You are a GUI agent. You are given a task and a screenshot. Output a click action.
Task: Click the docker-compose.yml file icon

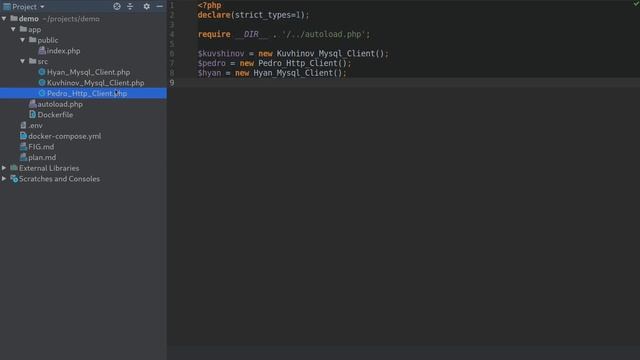[23, 136]
